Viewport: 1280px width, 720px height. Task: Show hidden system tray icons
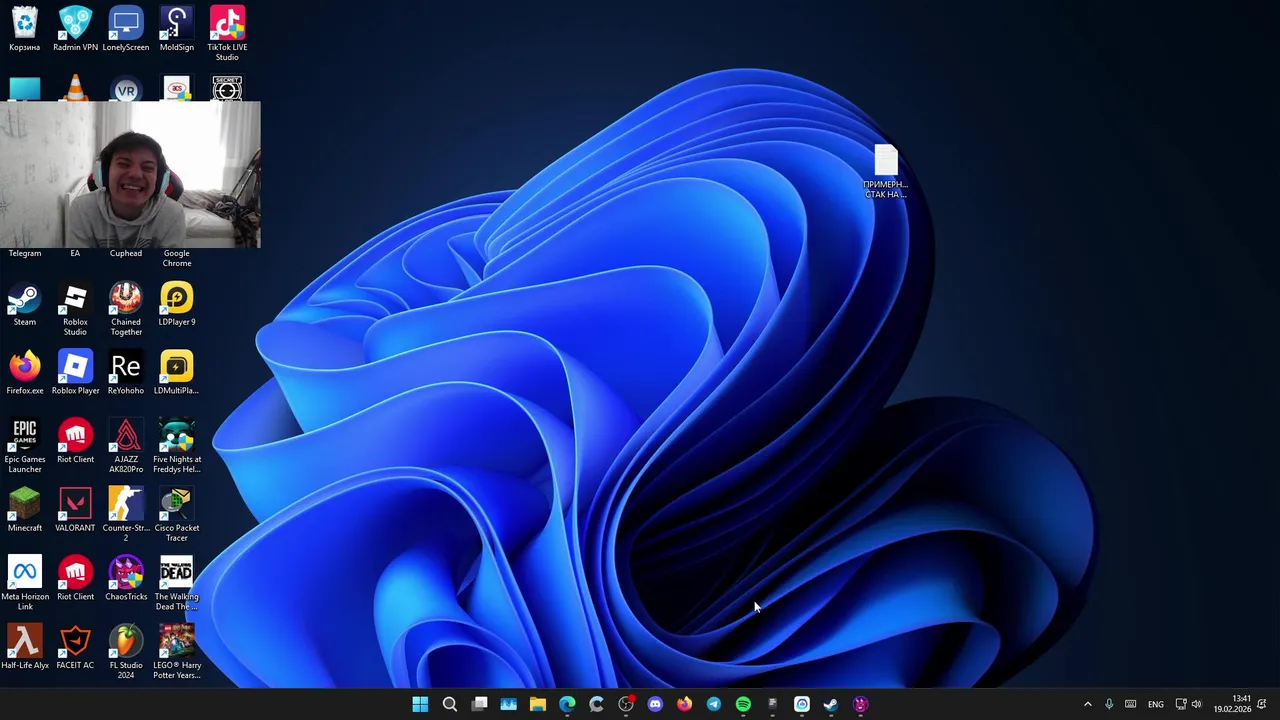pyautogui.click(x=1088, y=704)
